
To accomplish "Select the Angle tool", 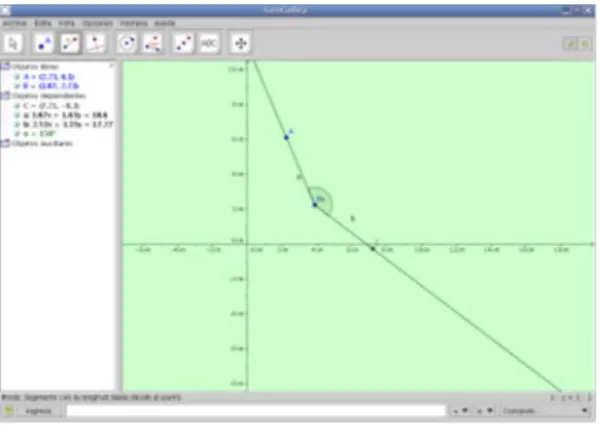I will click(153, 44).
